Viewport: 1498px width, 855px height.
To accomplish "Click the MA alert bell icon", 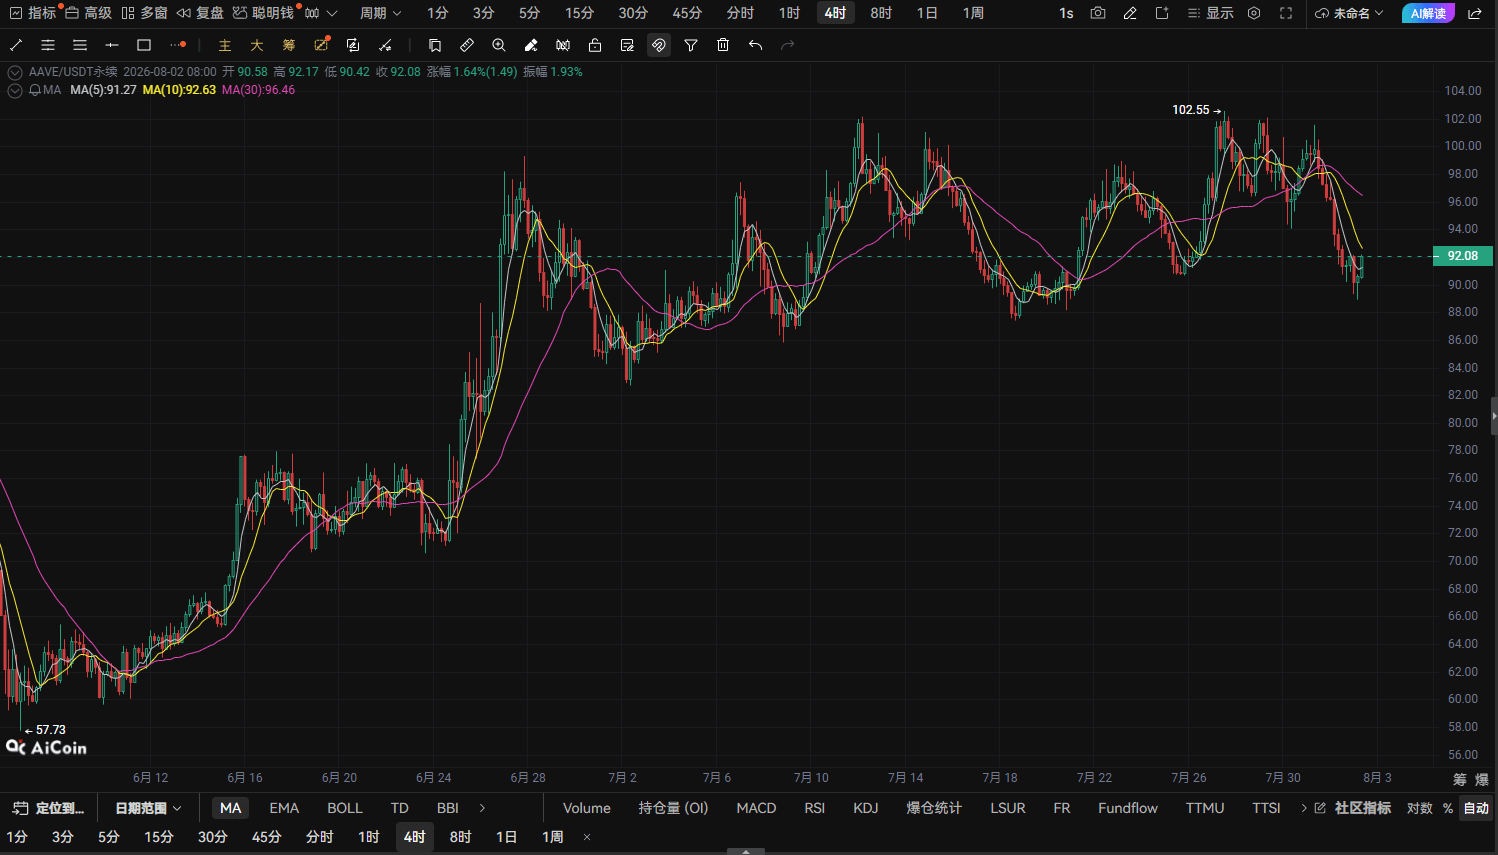I will [x=35, y=90].
